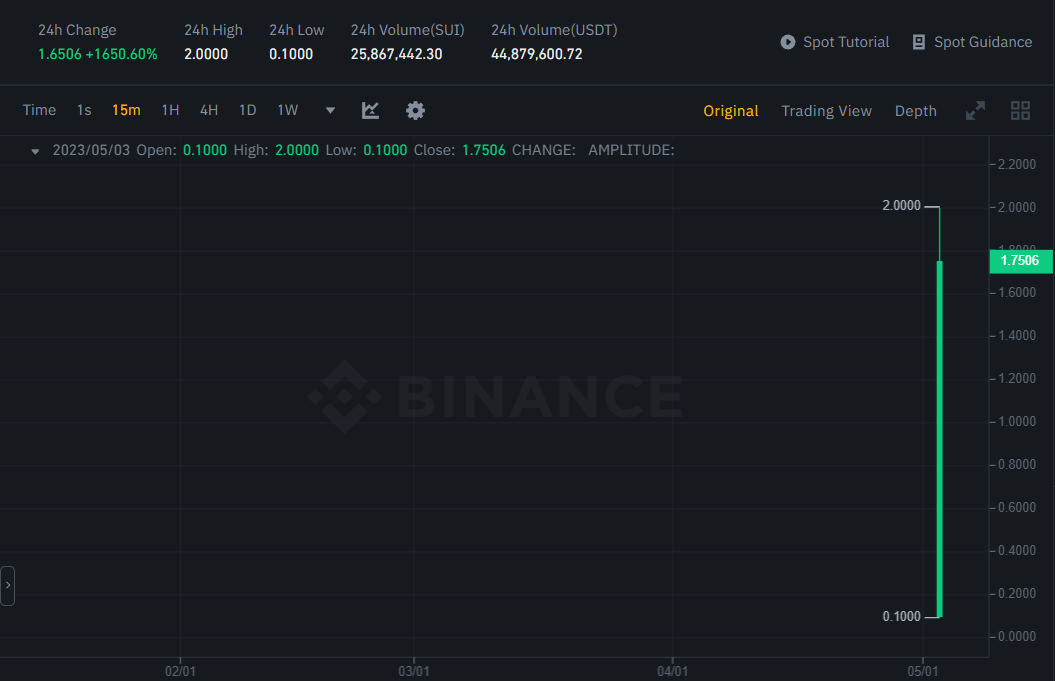
Task: Click the 2.2000 price axis label
Action: (x=1017, y=164)
